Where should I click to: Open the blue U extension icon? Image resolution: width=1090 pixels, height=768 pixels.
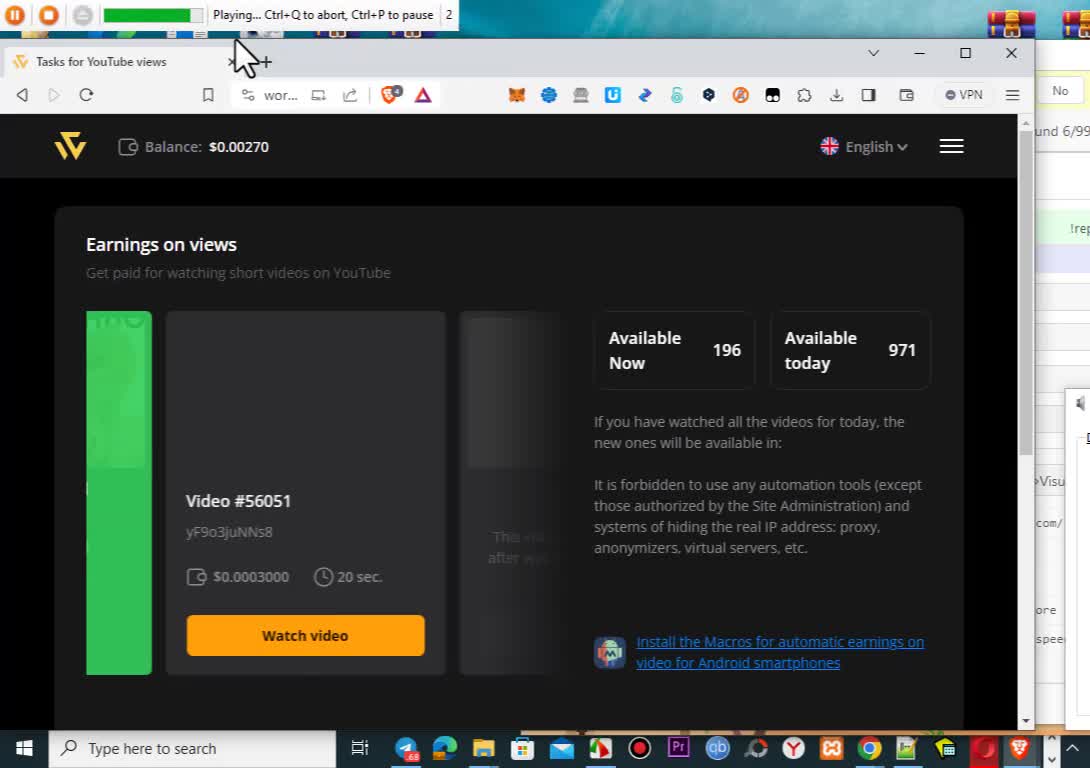click(612, 95)
